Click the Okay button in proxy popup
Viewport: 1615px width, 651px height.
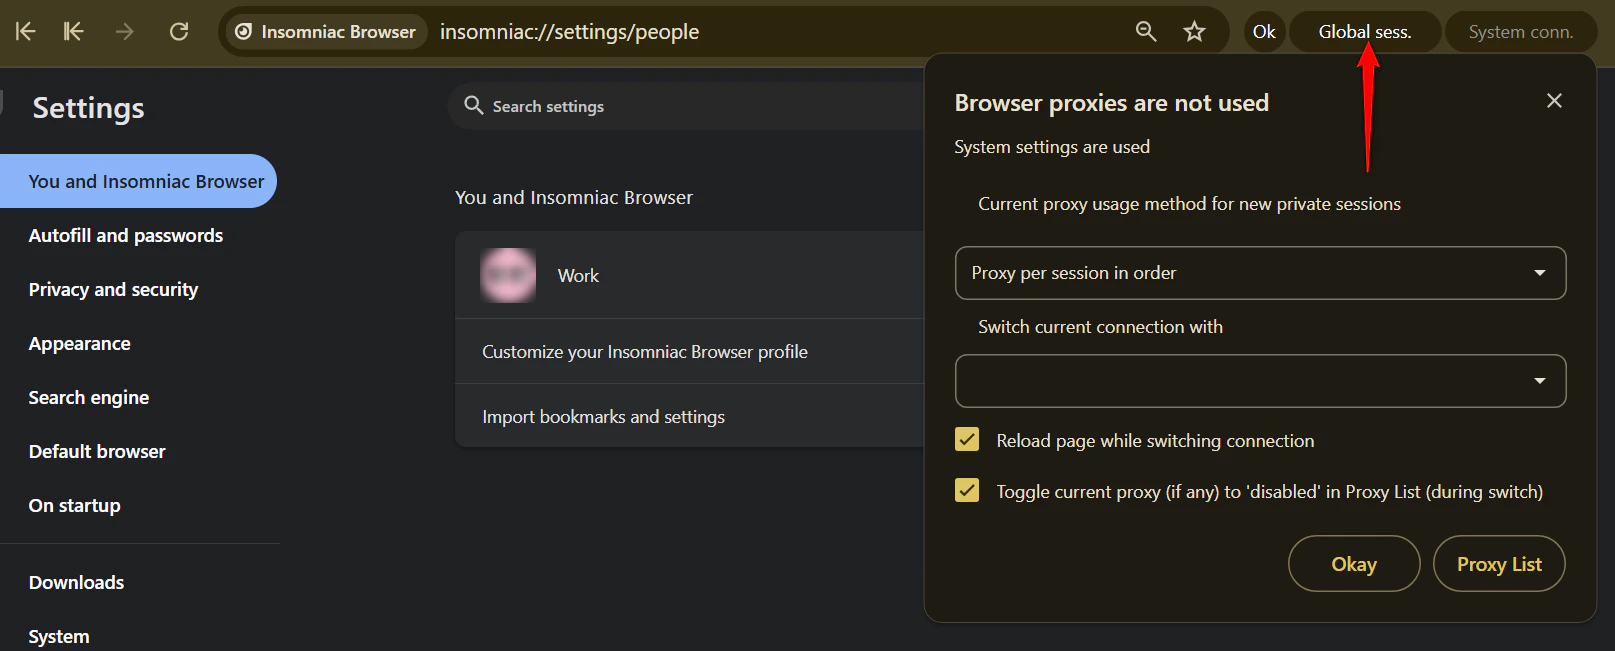coord(1354,564)
